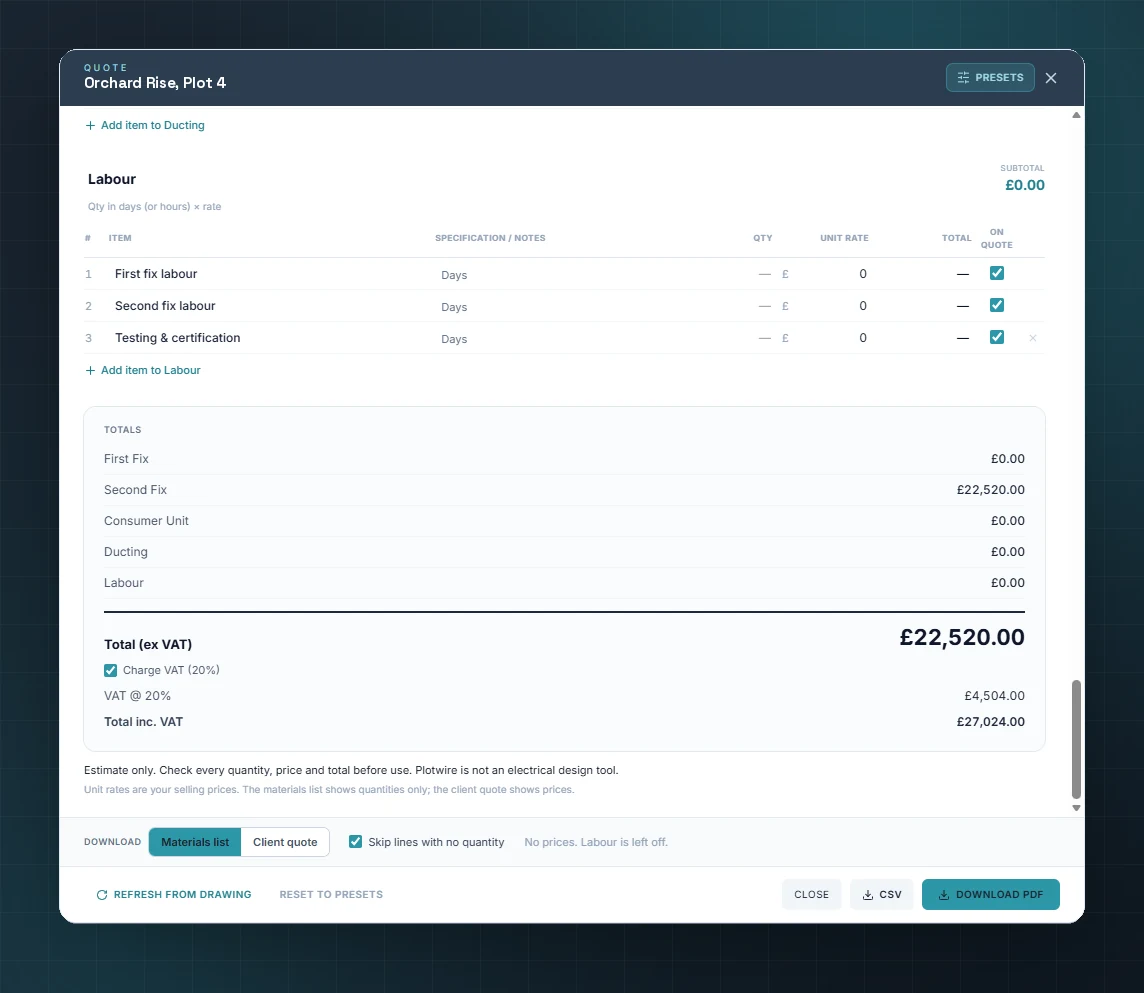Edit unit rate for Testing & certification
Image resolution: width=1144 pixels, height=993 pixels.
(x=832, y=339)
